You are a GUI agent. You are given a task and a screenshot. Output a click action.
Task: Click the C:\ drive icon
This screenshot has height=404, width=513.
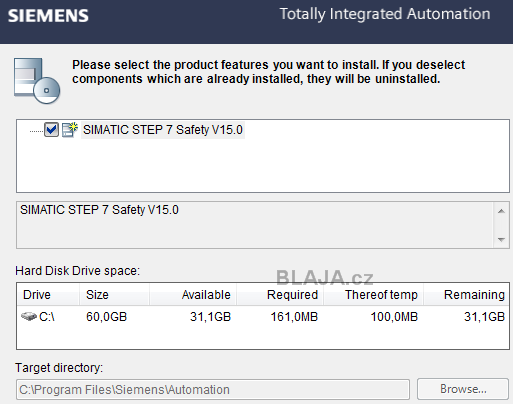coord(29,316)
